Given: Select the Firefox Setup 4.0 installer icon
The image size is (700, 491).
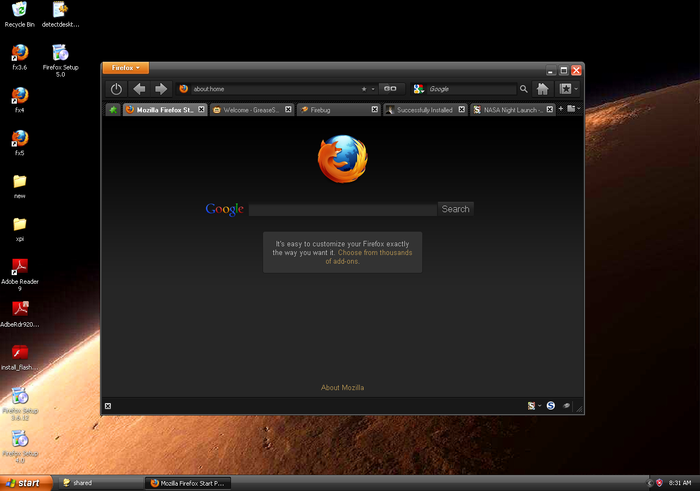Looking at the screenshot, I should [x=20, y=447].
